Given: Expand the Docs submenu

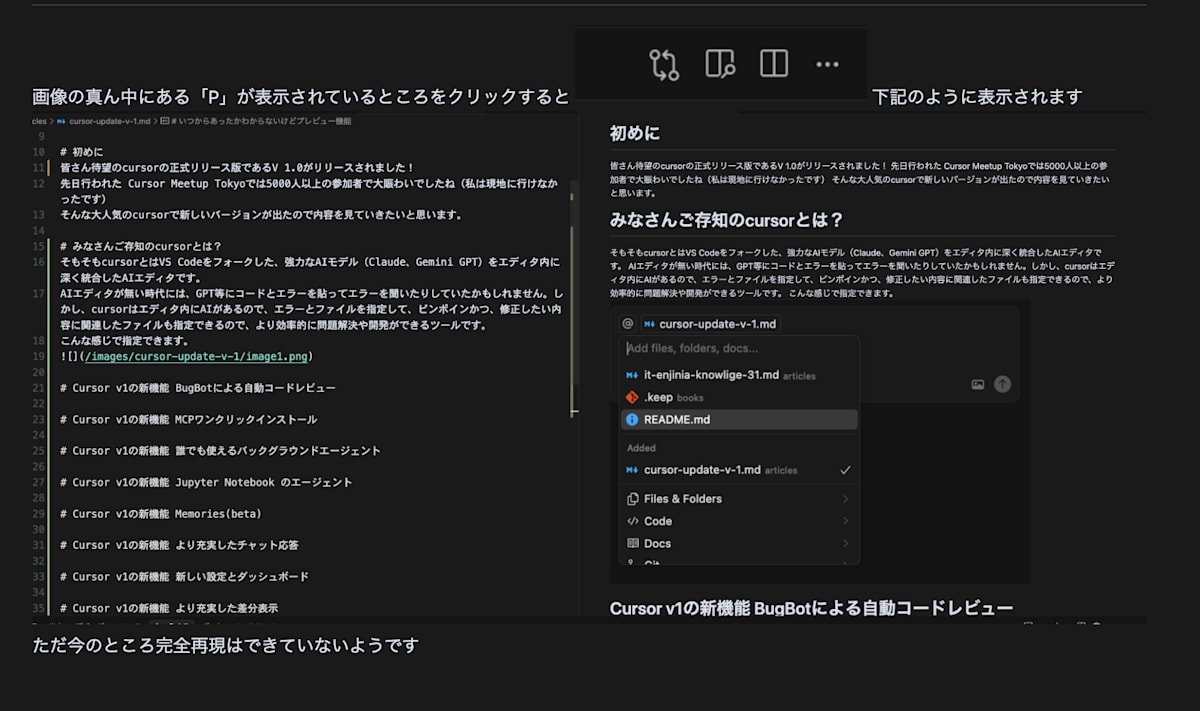Looking at the screenshot, I should click(739, 543).
